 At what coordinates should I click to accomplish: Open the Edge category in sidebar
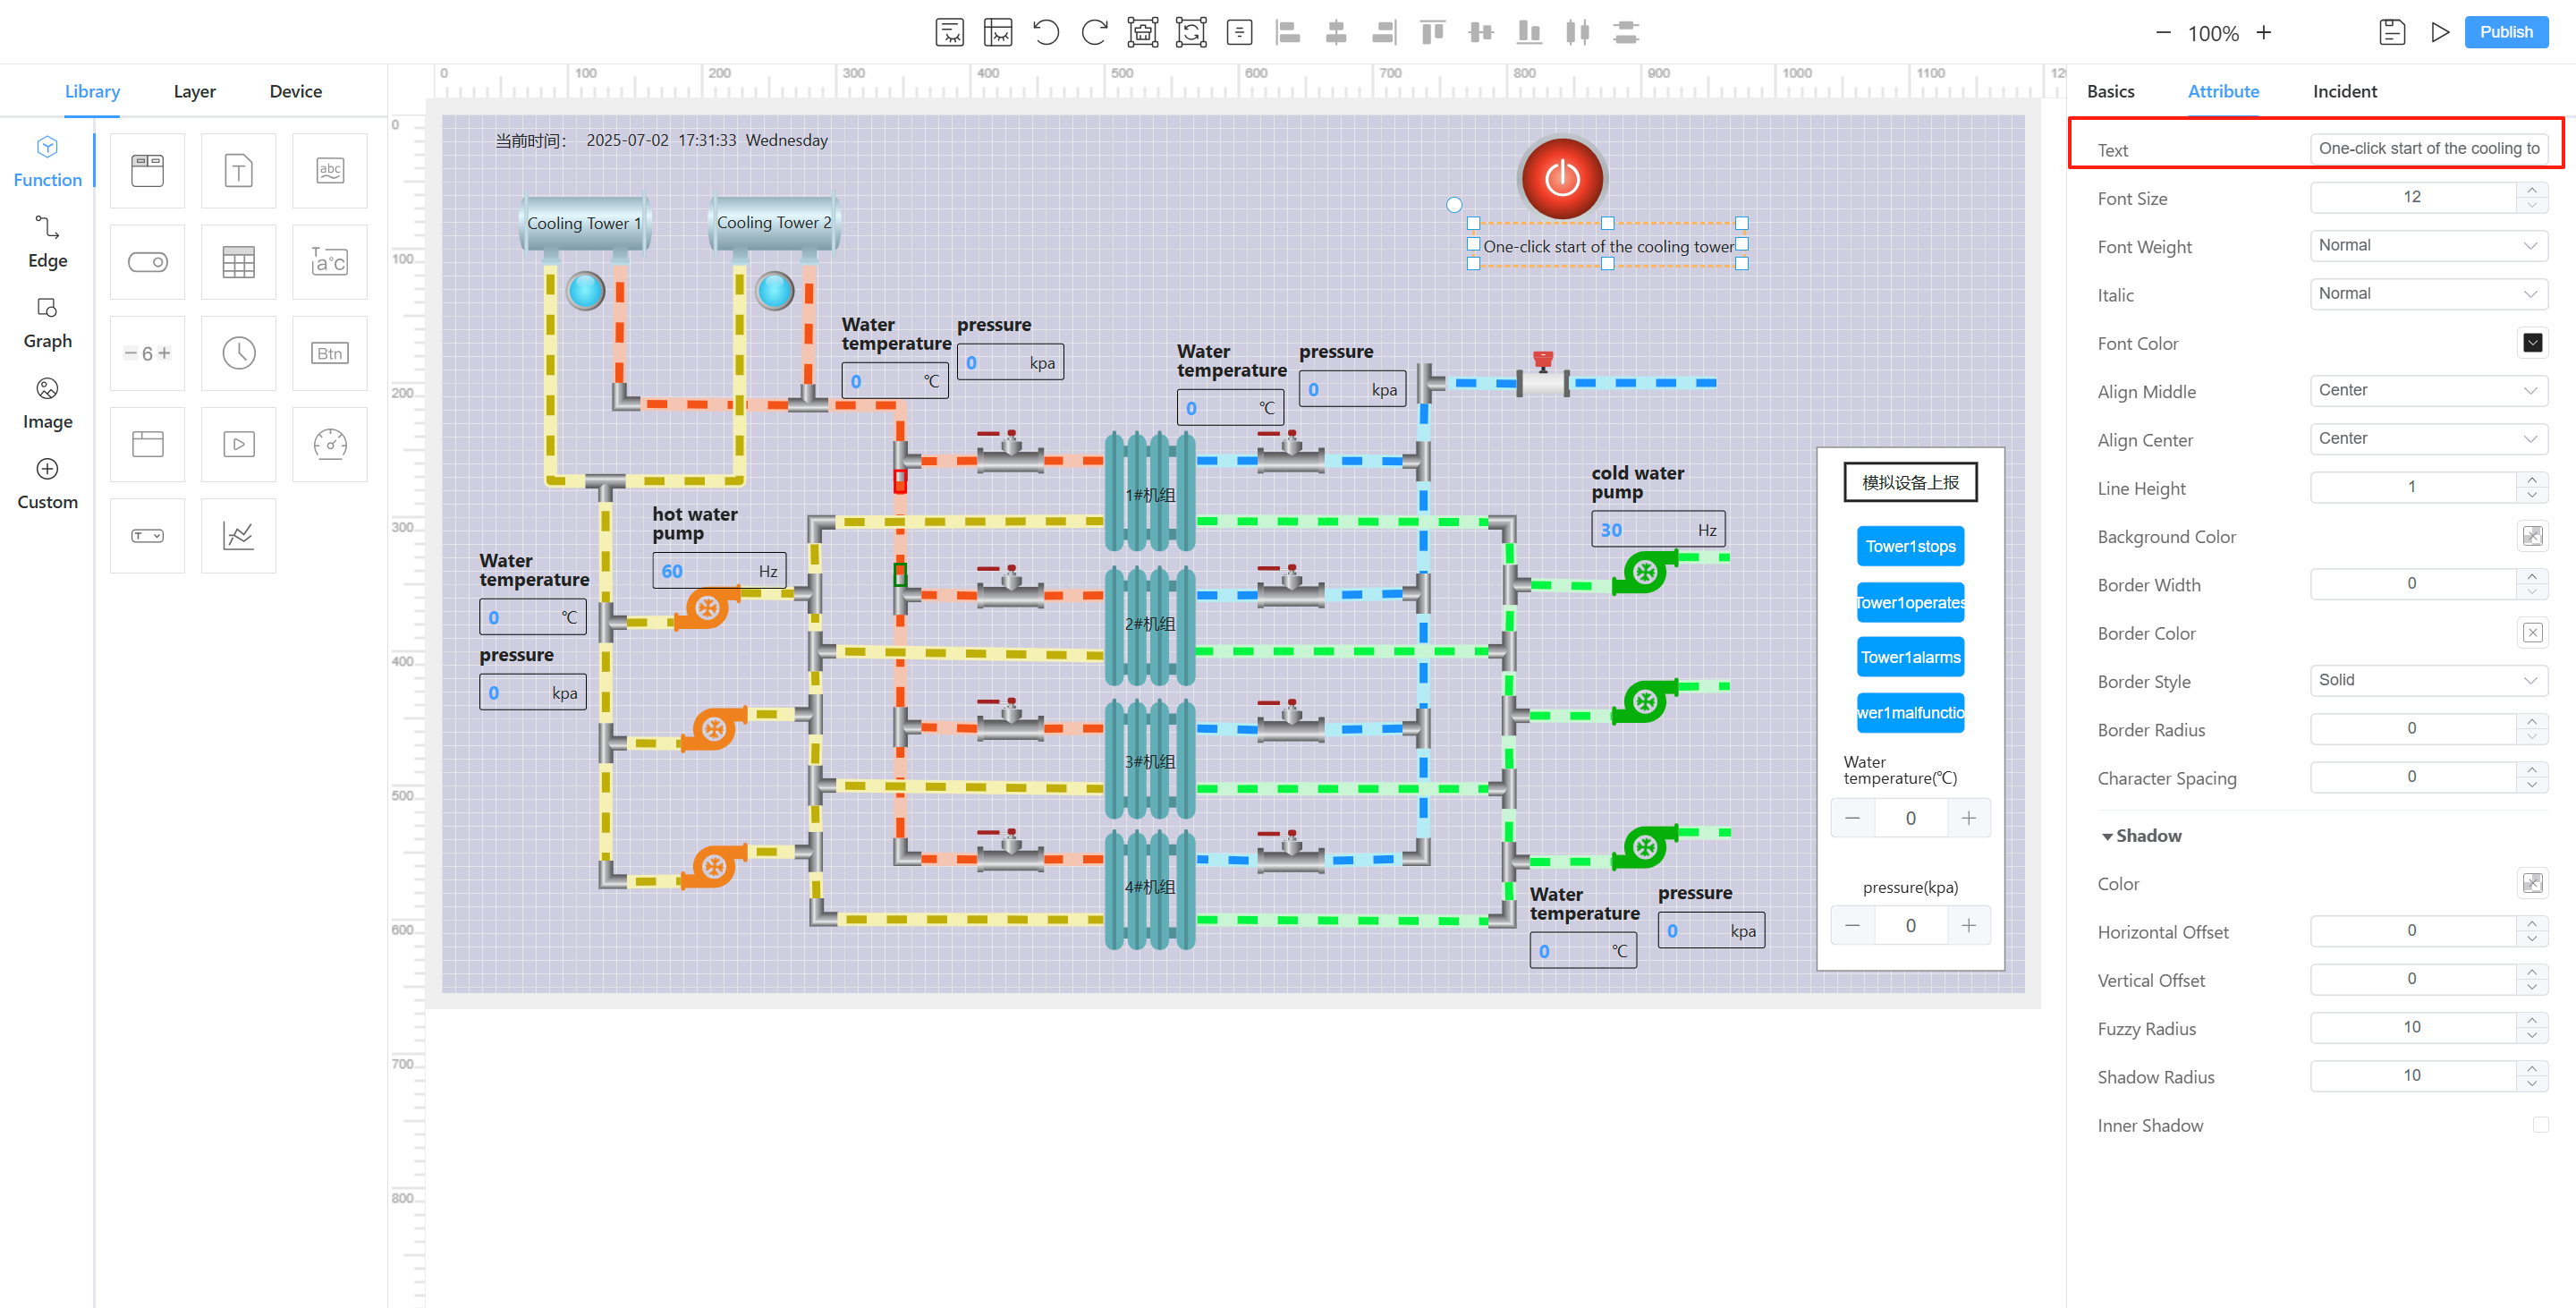[x=47, y=242]
